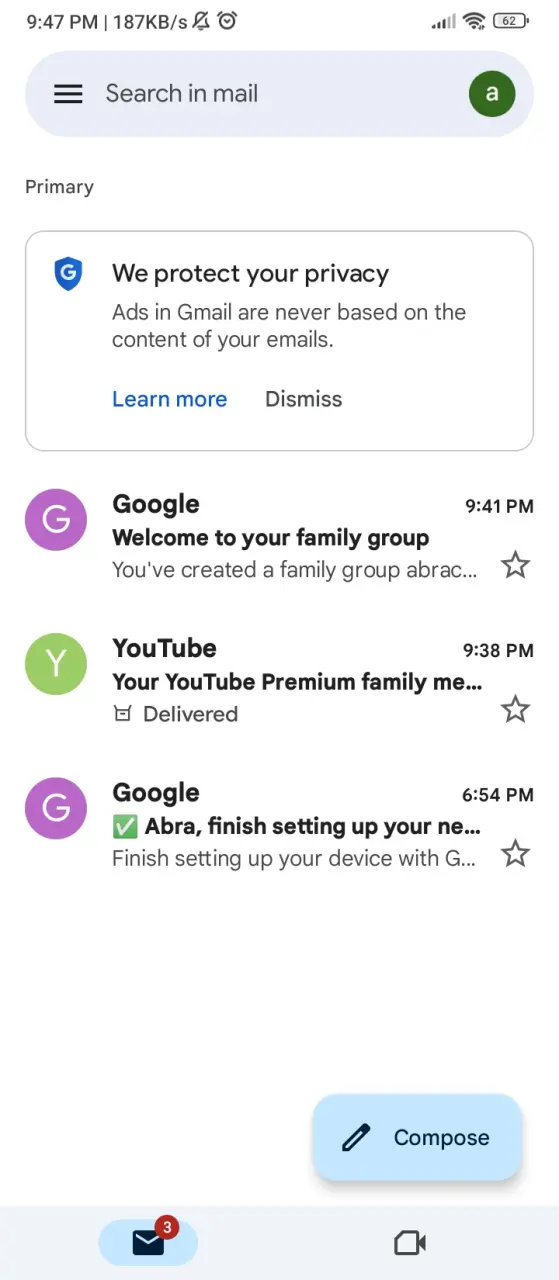The image size is (559, 1280).
Task: Open the finish setting up device email
Action: click(279, 825)
